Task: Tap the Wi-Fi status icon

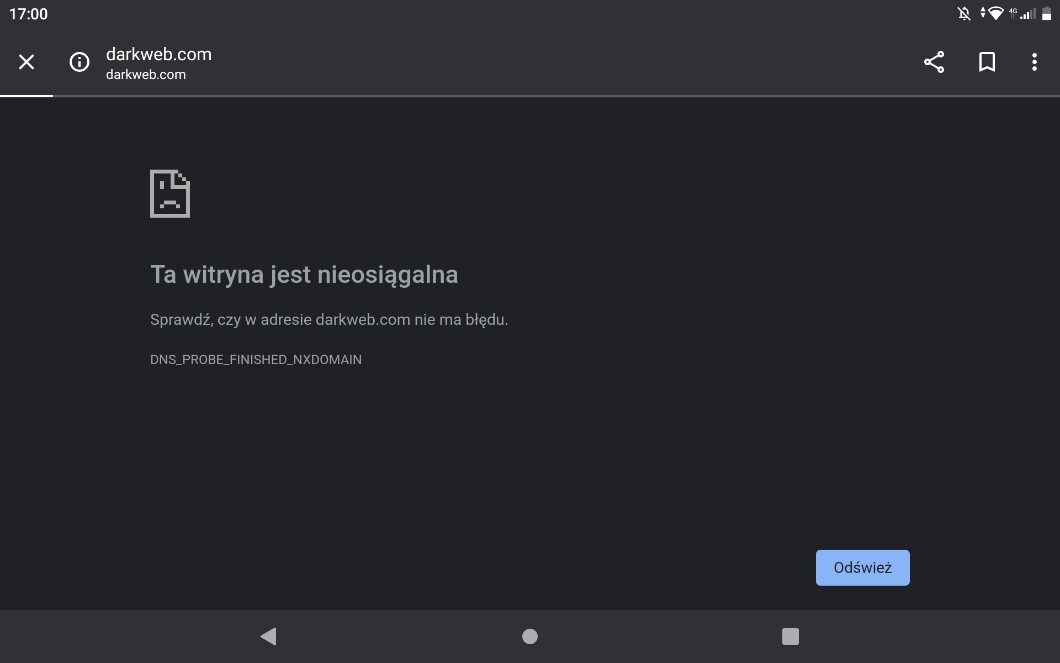Action: (x=994, y=14)
